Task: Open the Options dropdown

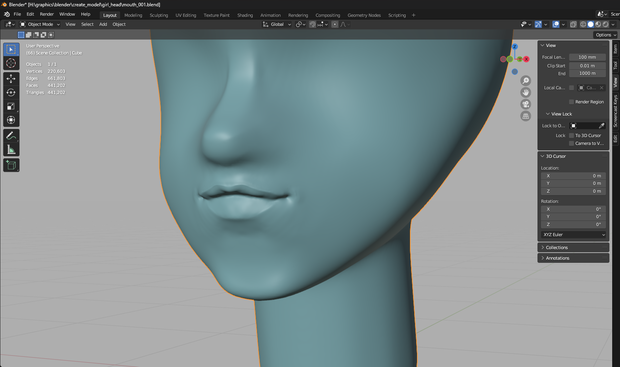Action: click(605, 35)
